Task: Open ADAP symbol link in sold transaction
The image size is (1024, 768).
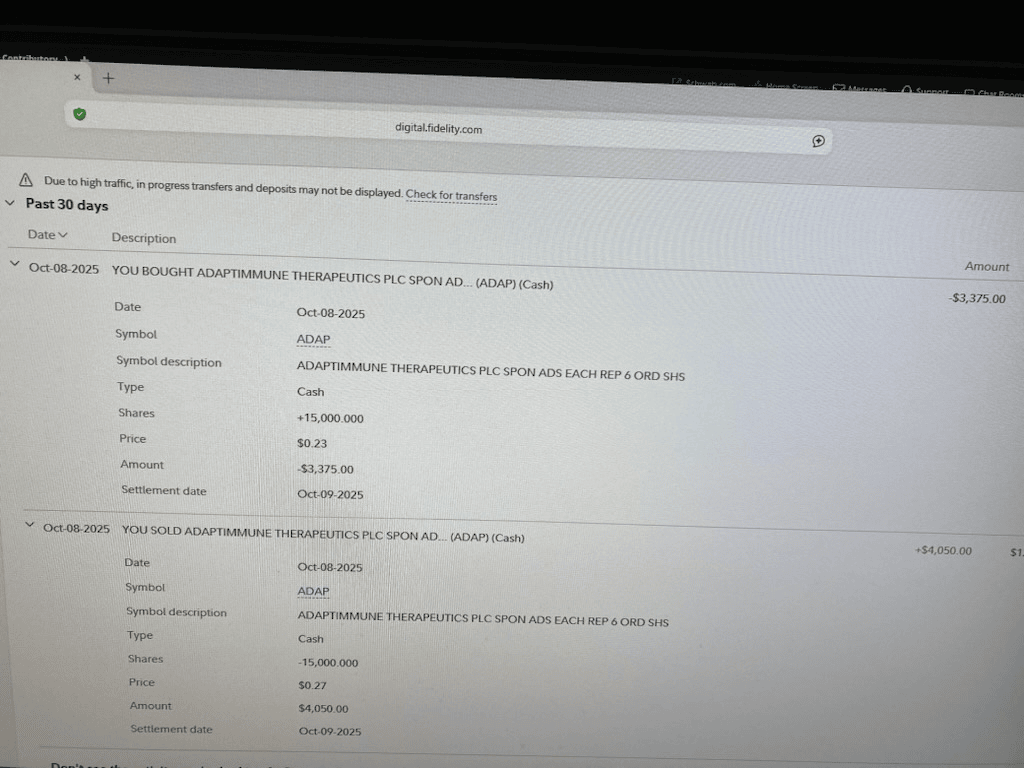Action: [313, 591]
